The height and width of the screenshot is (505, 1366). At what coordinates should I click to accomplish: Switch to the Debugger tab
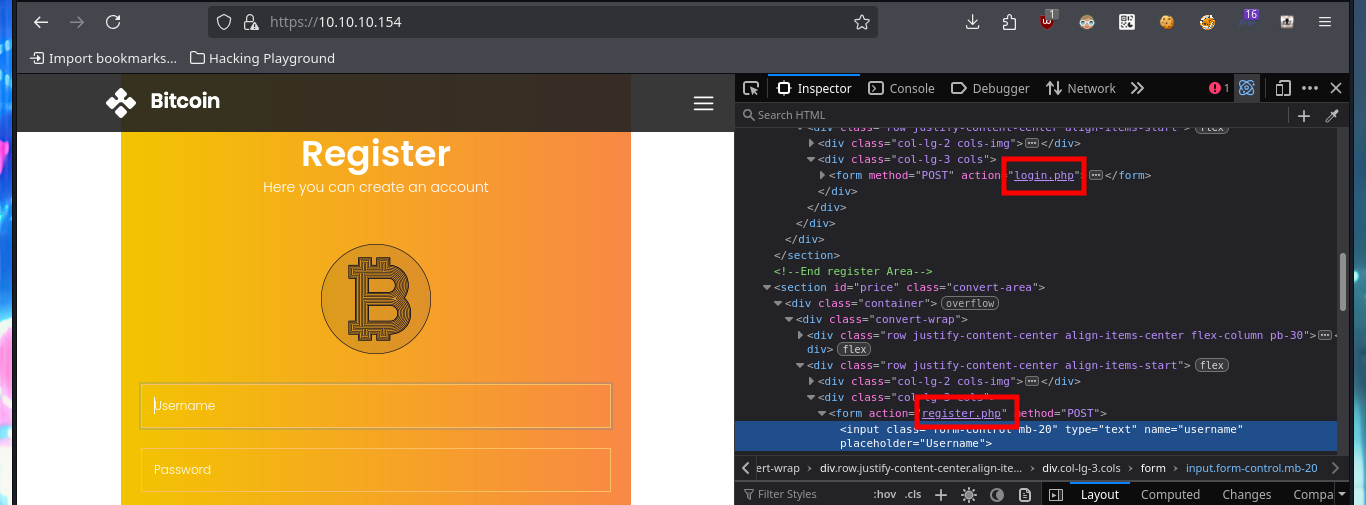990,88
